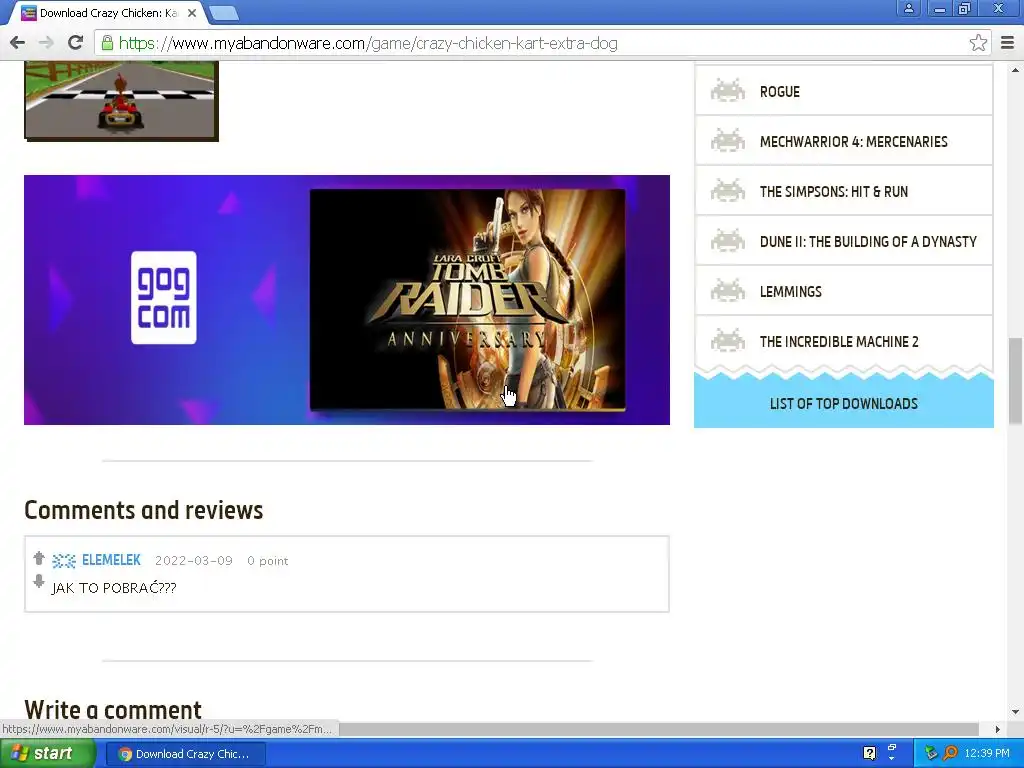Open The Incredible Machine 2 link
The width and height of the screenshot is (1024, 768).
pyautogui.click(x=839, y=342)
